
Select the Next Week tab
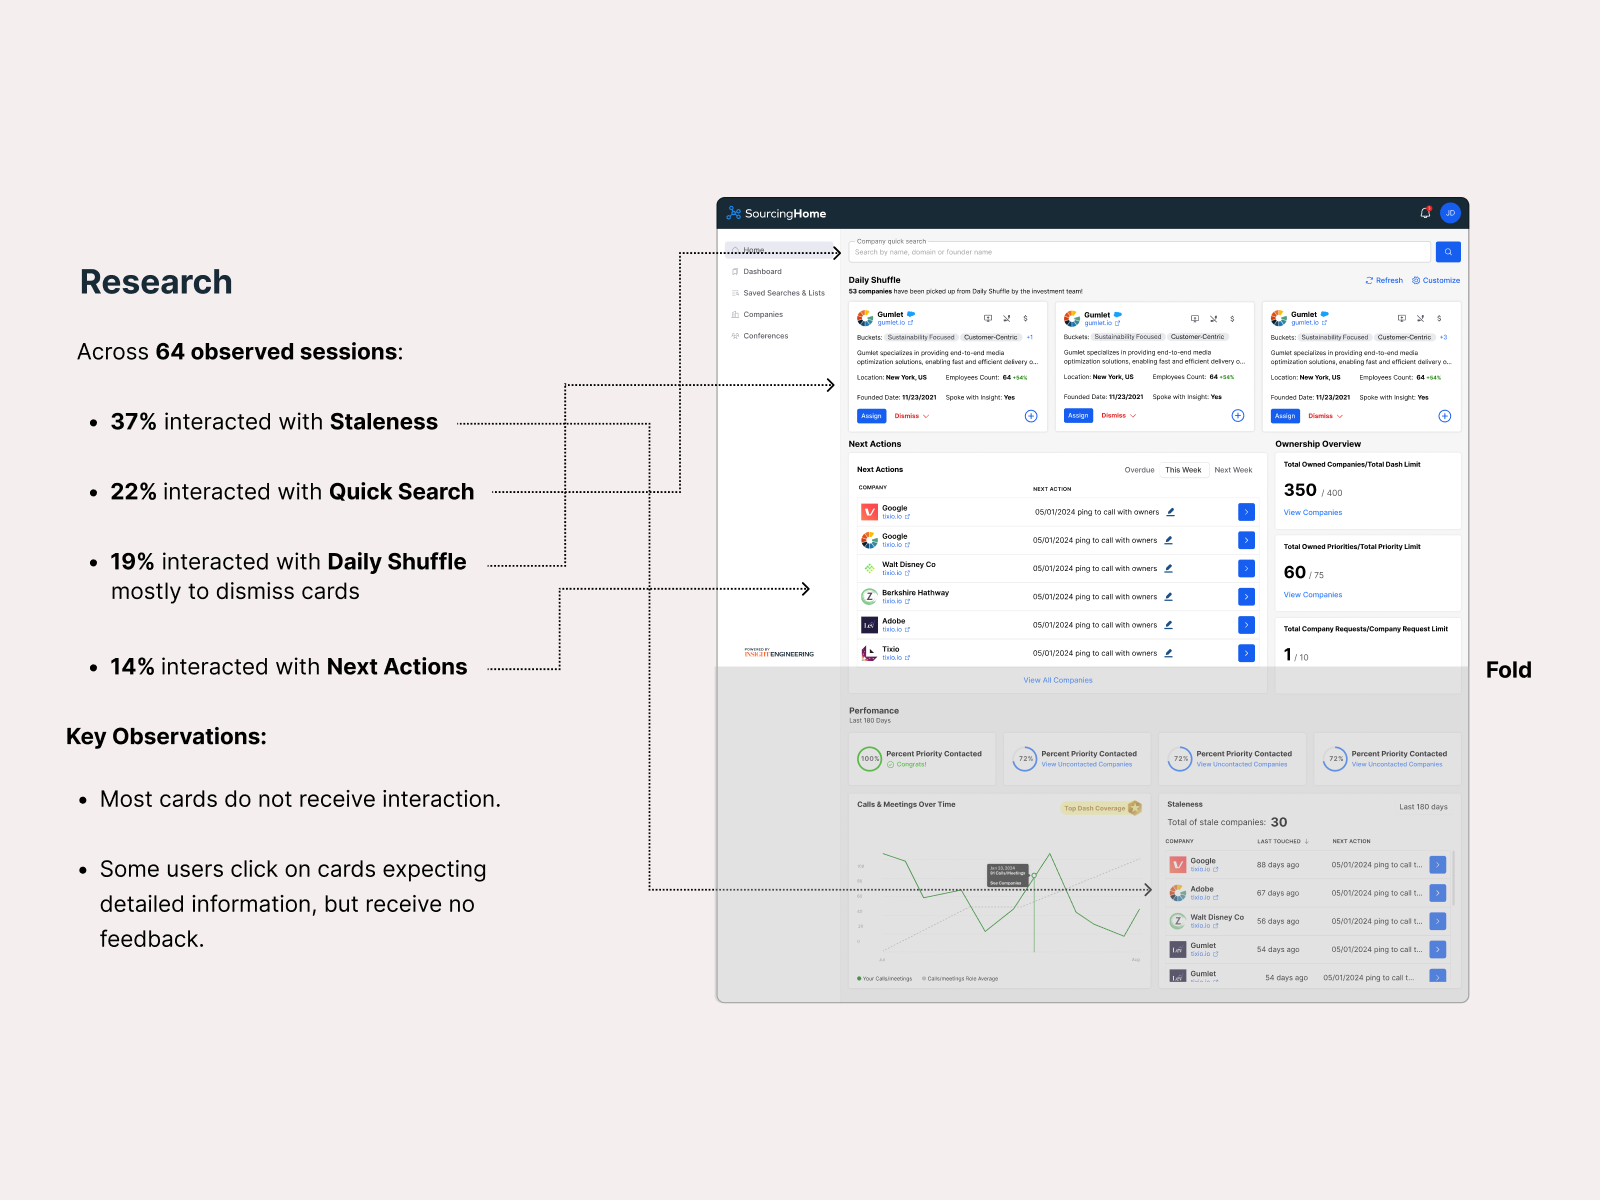tap(1233, 470)
